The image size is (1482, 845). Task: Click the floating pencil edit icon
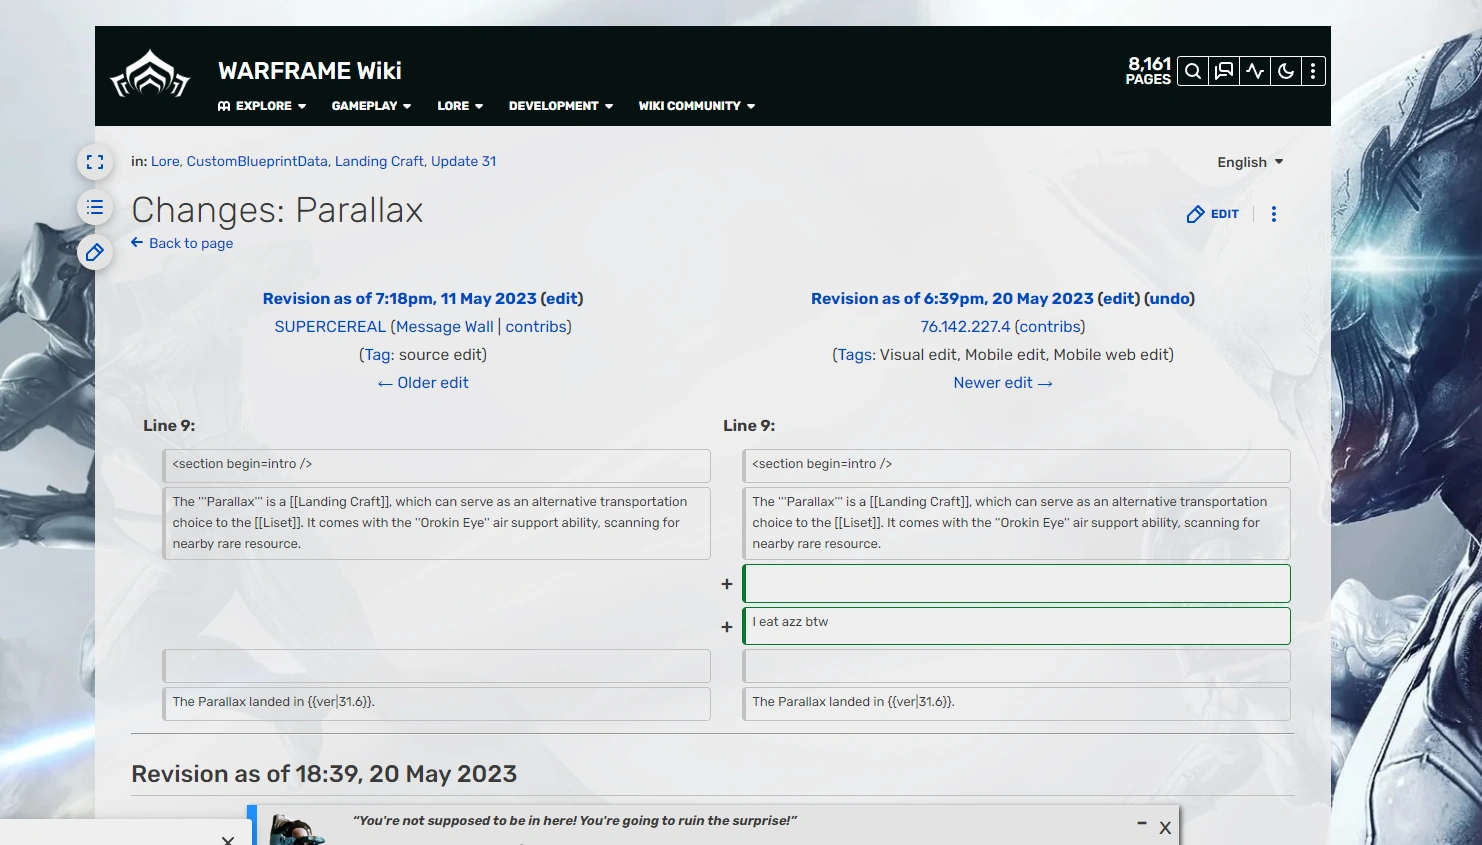pos(95,252)
